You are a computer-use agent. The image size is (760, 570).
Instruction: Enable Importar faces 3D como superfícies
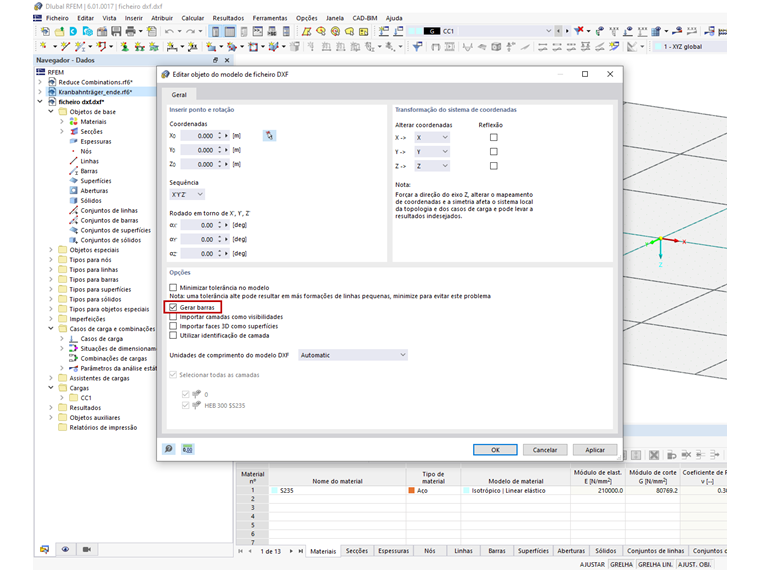(x=173, y=326)
